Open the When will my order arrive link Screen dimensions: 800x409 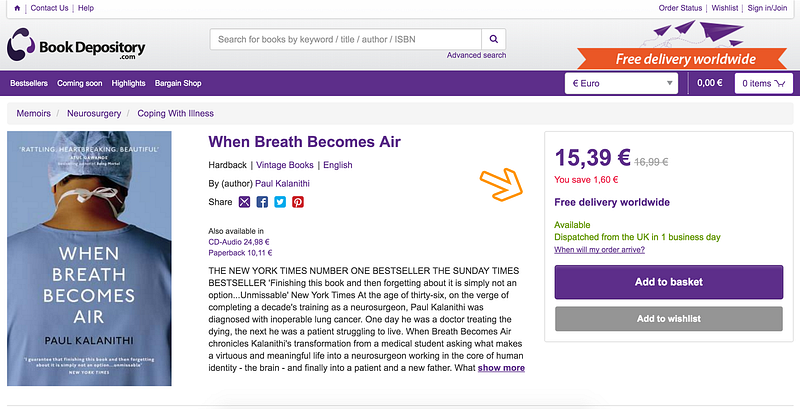[x=599, y=250]
